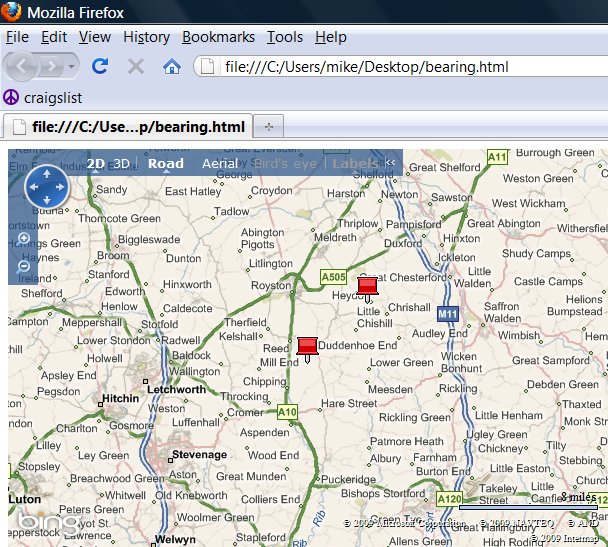Click the craigslist peace-sign favicon

[11, 97]
